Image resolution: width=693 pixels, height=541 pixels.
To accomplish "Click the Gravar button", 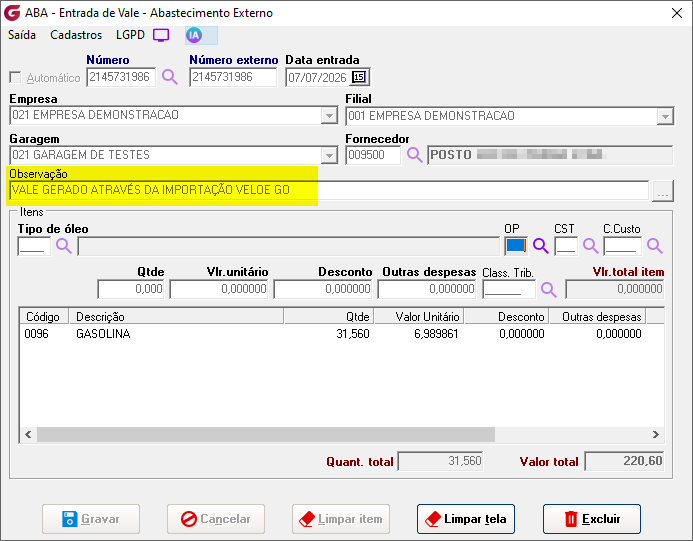I will (x=91, y=519).
